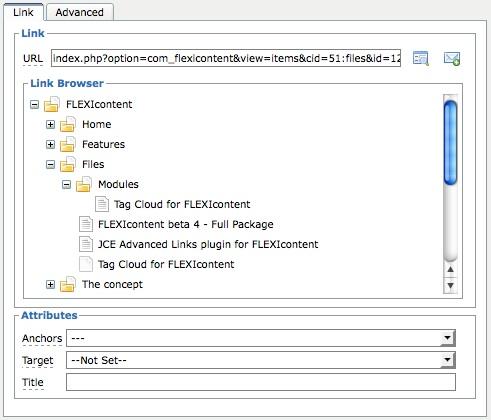Image resolution: width=491 pixels, height=420 pixels.
Task: Open the Target dropdown showing Not Set
Action: coord(261,360)
